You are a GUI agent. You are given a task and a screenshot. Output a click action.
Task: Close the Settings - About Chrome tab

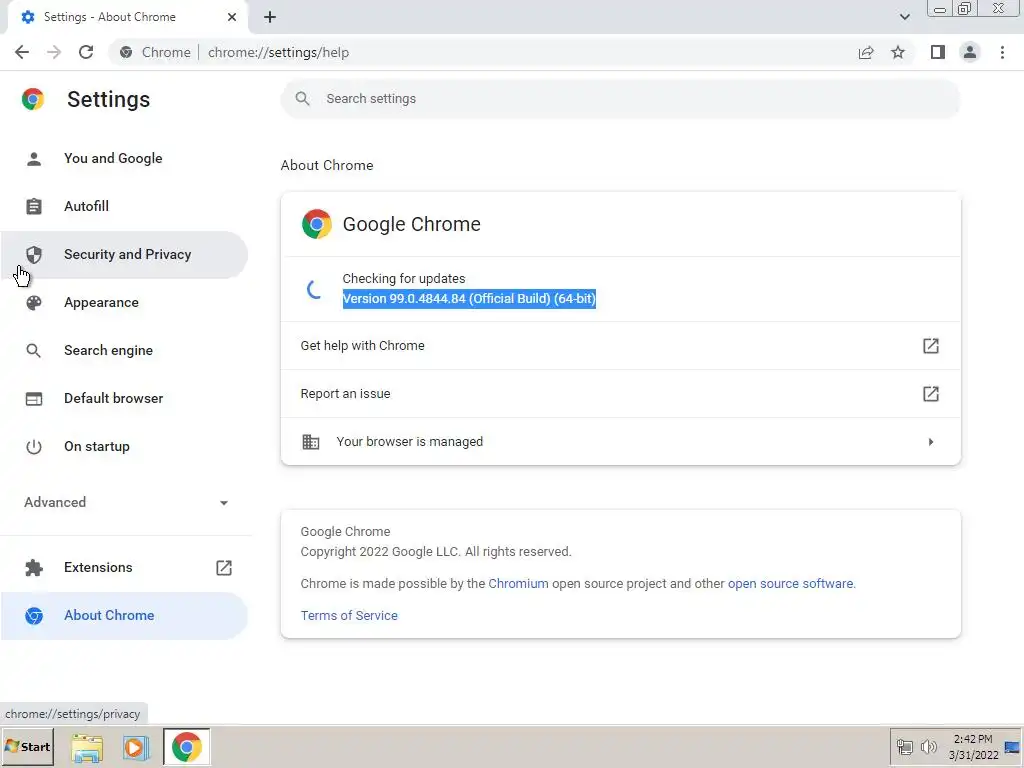232,17
